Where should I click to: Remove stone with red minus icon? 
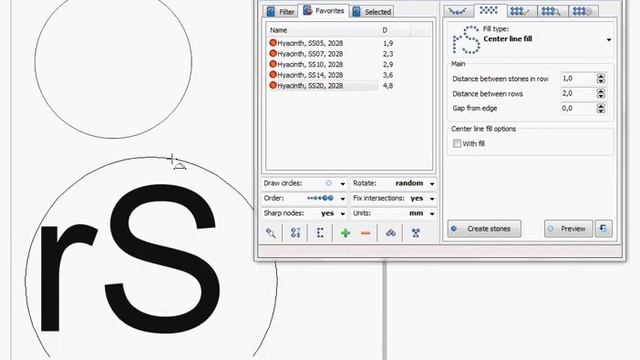(x=366, y=233)
